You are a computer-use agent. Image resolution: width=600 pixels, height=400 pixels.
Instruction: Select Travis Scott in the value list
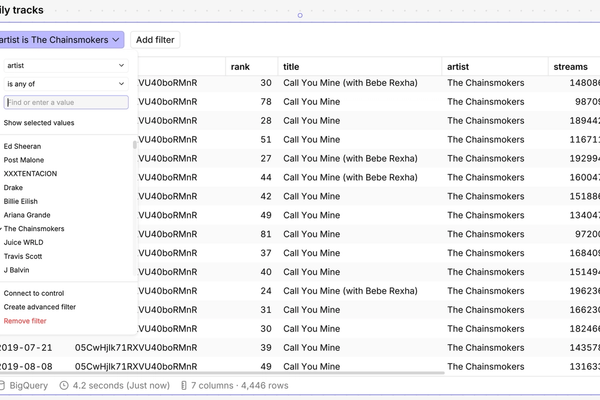coord(23,256)
